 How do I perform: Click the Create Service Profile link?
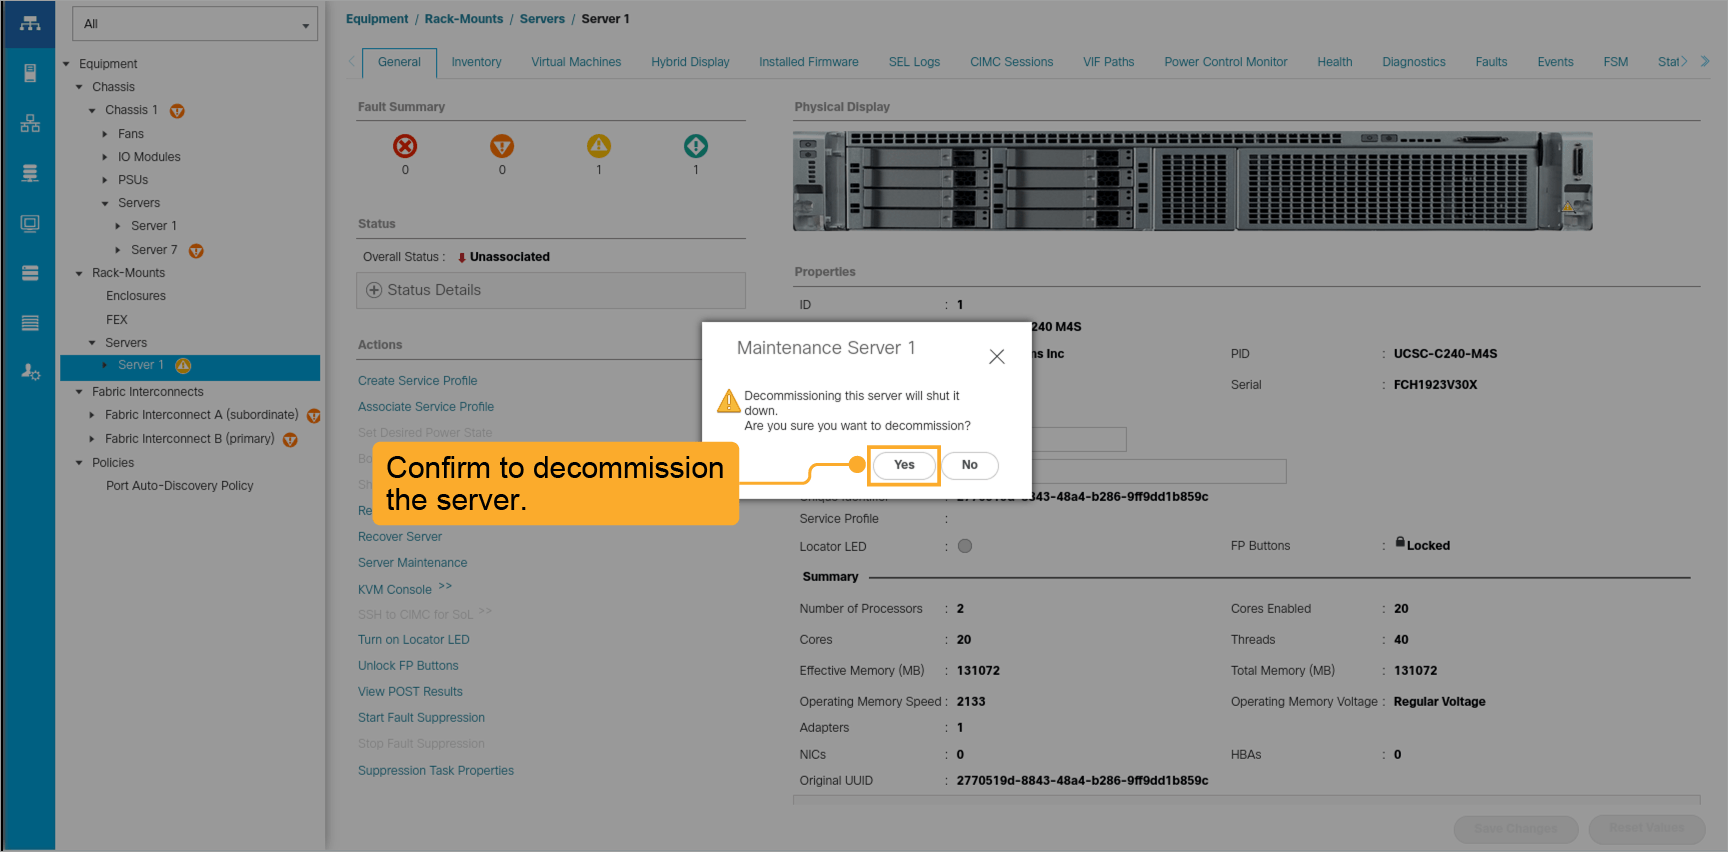tap(417, 381)
